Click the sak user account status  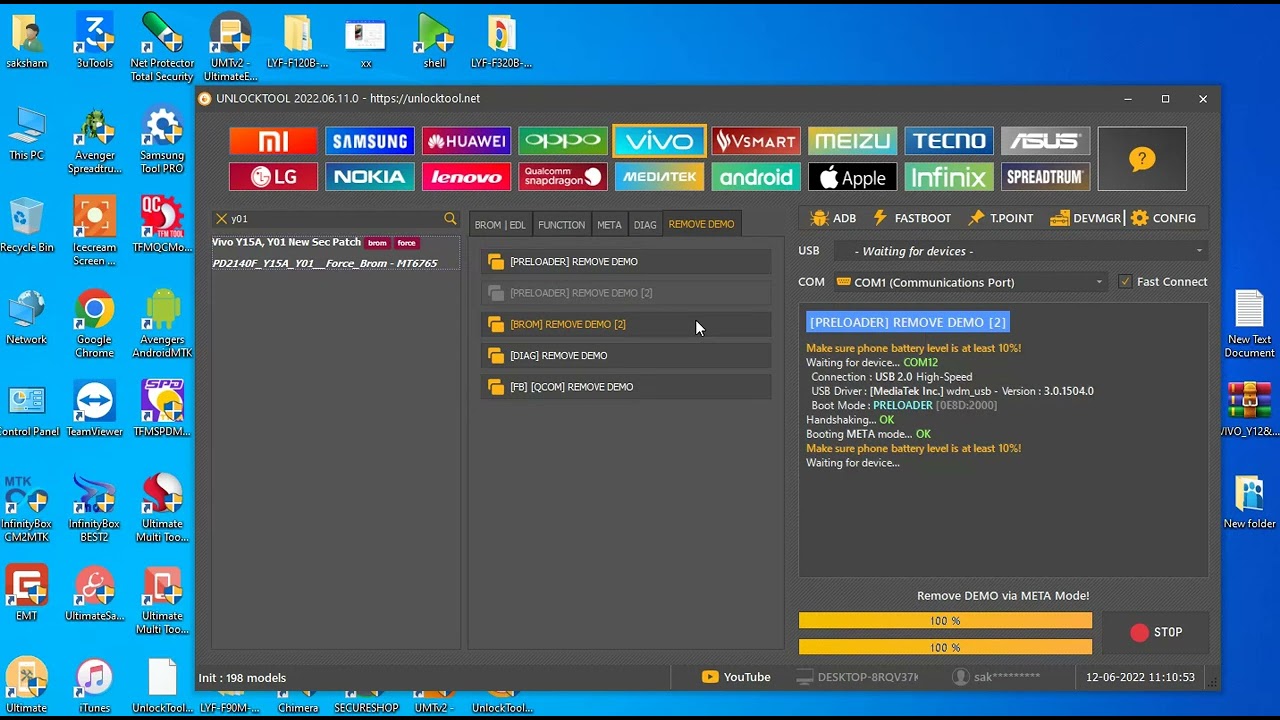pos(996,677)
